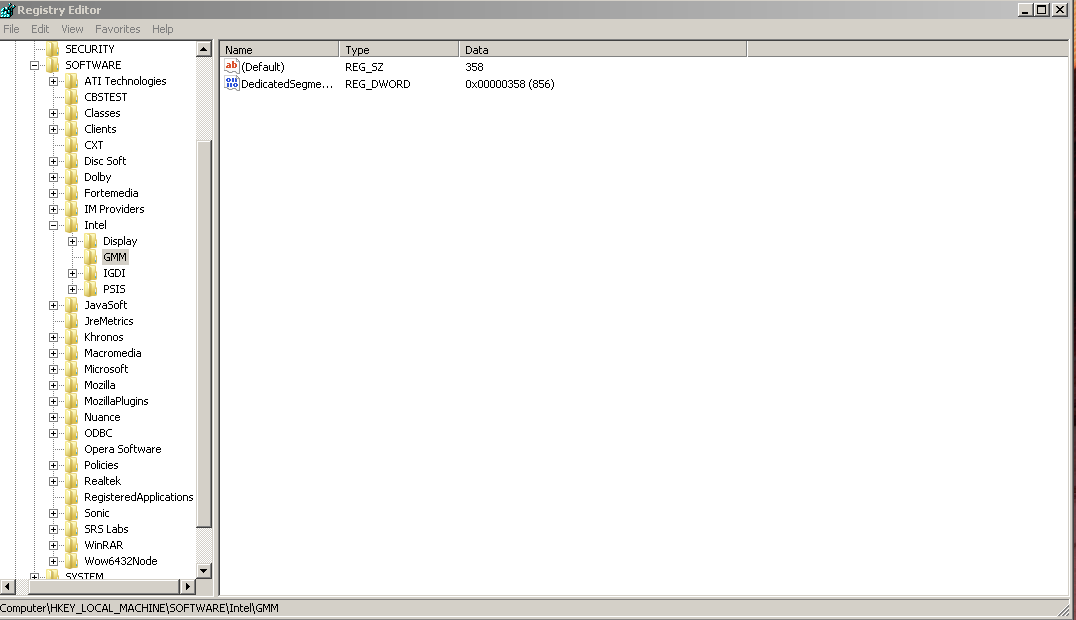Open the Edit menu

[40, 29]
